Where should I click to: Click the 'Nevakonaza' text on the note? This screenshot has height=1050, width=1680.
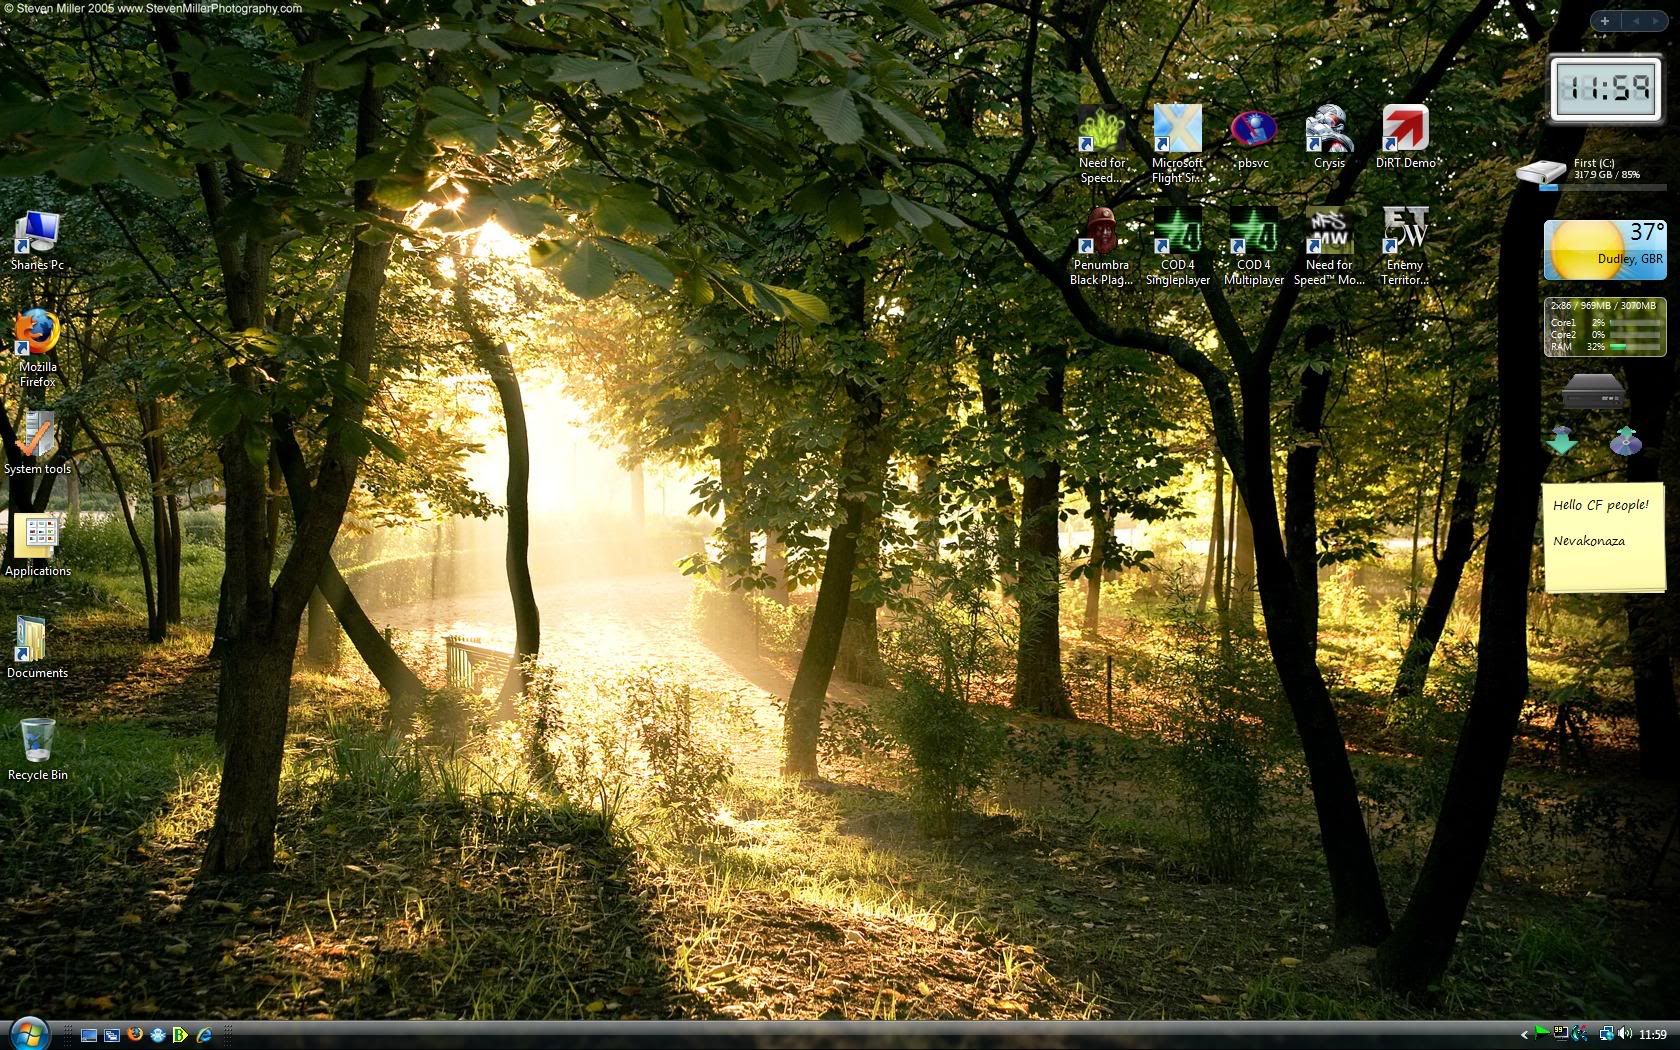pyautogui.click(x=1589, y=541)
